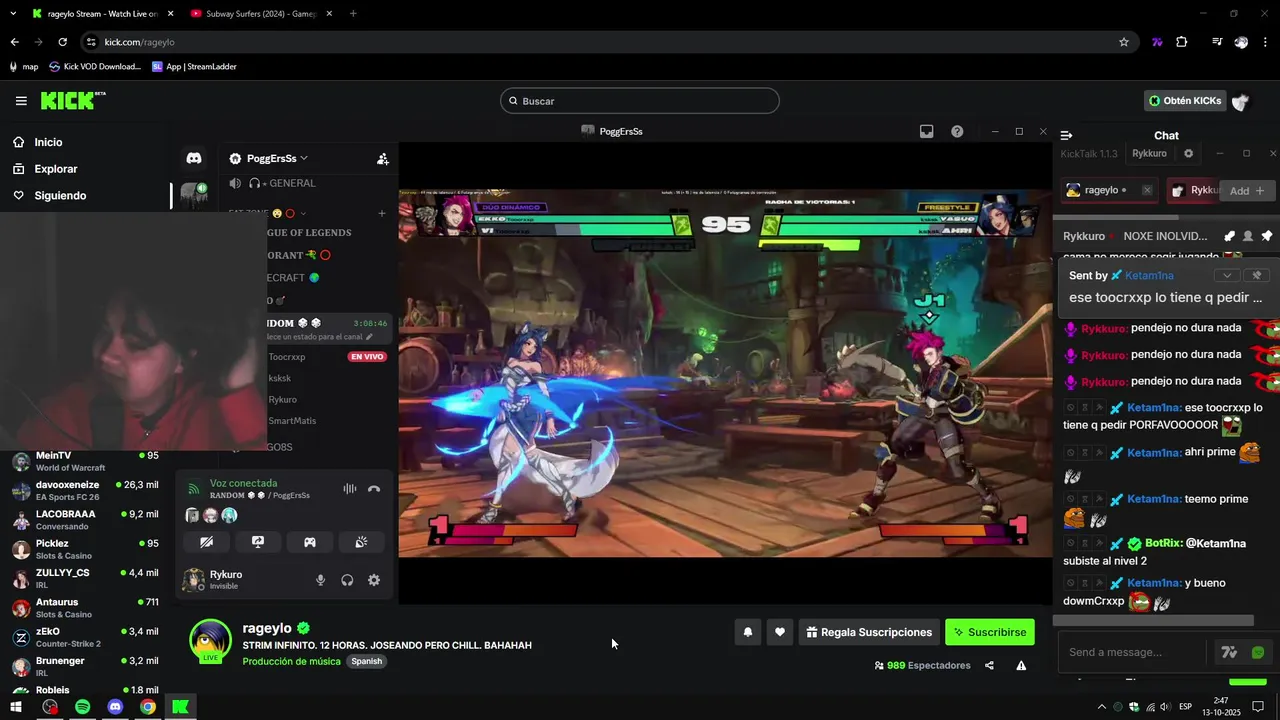Add a new chat with Add +
This screenshot has width=1280, height=720.
coord(1247,190)
